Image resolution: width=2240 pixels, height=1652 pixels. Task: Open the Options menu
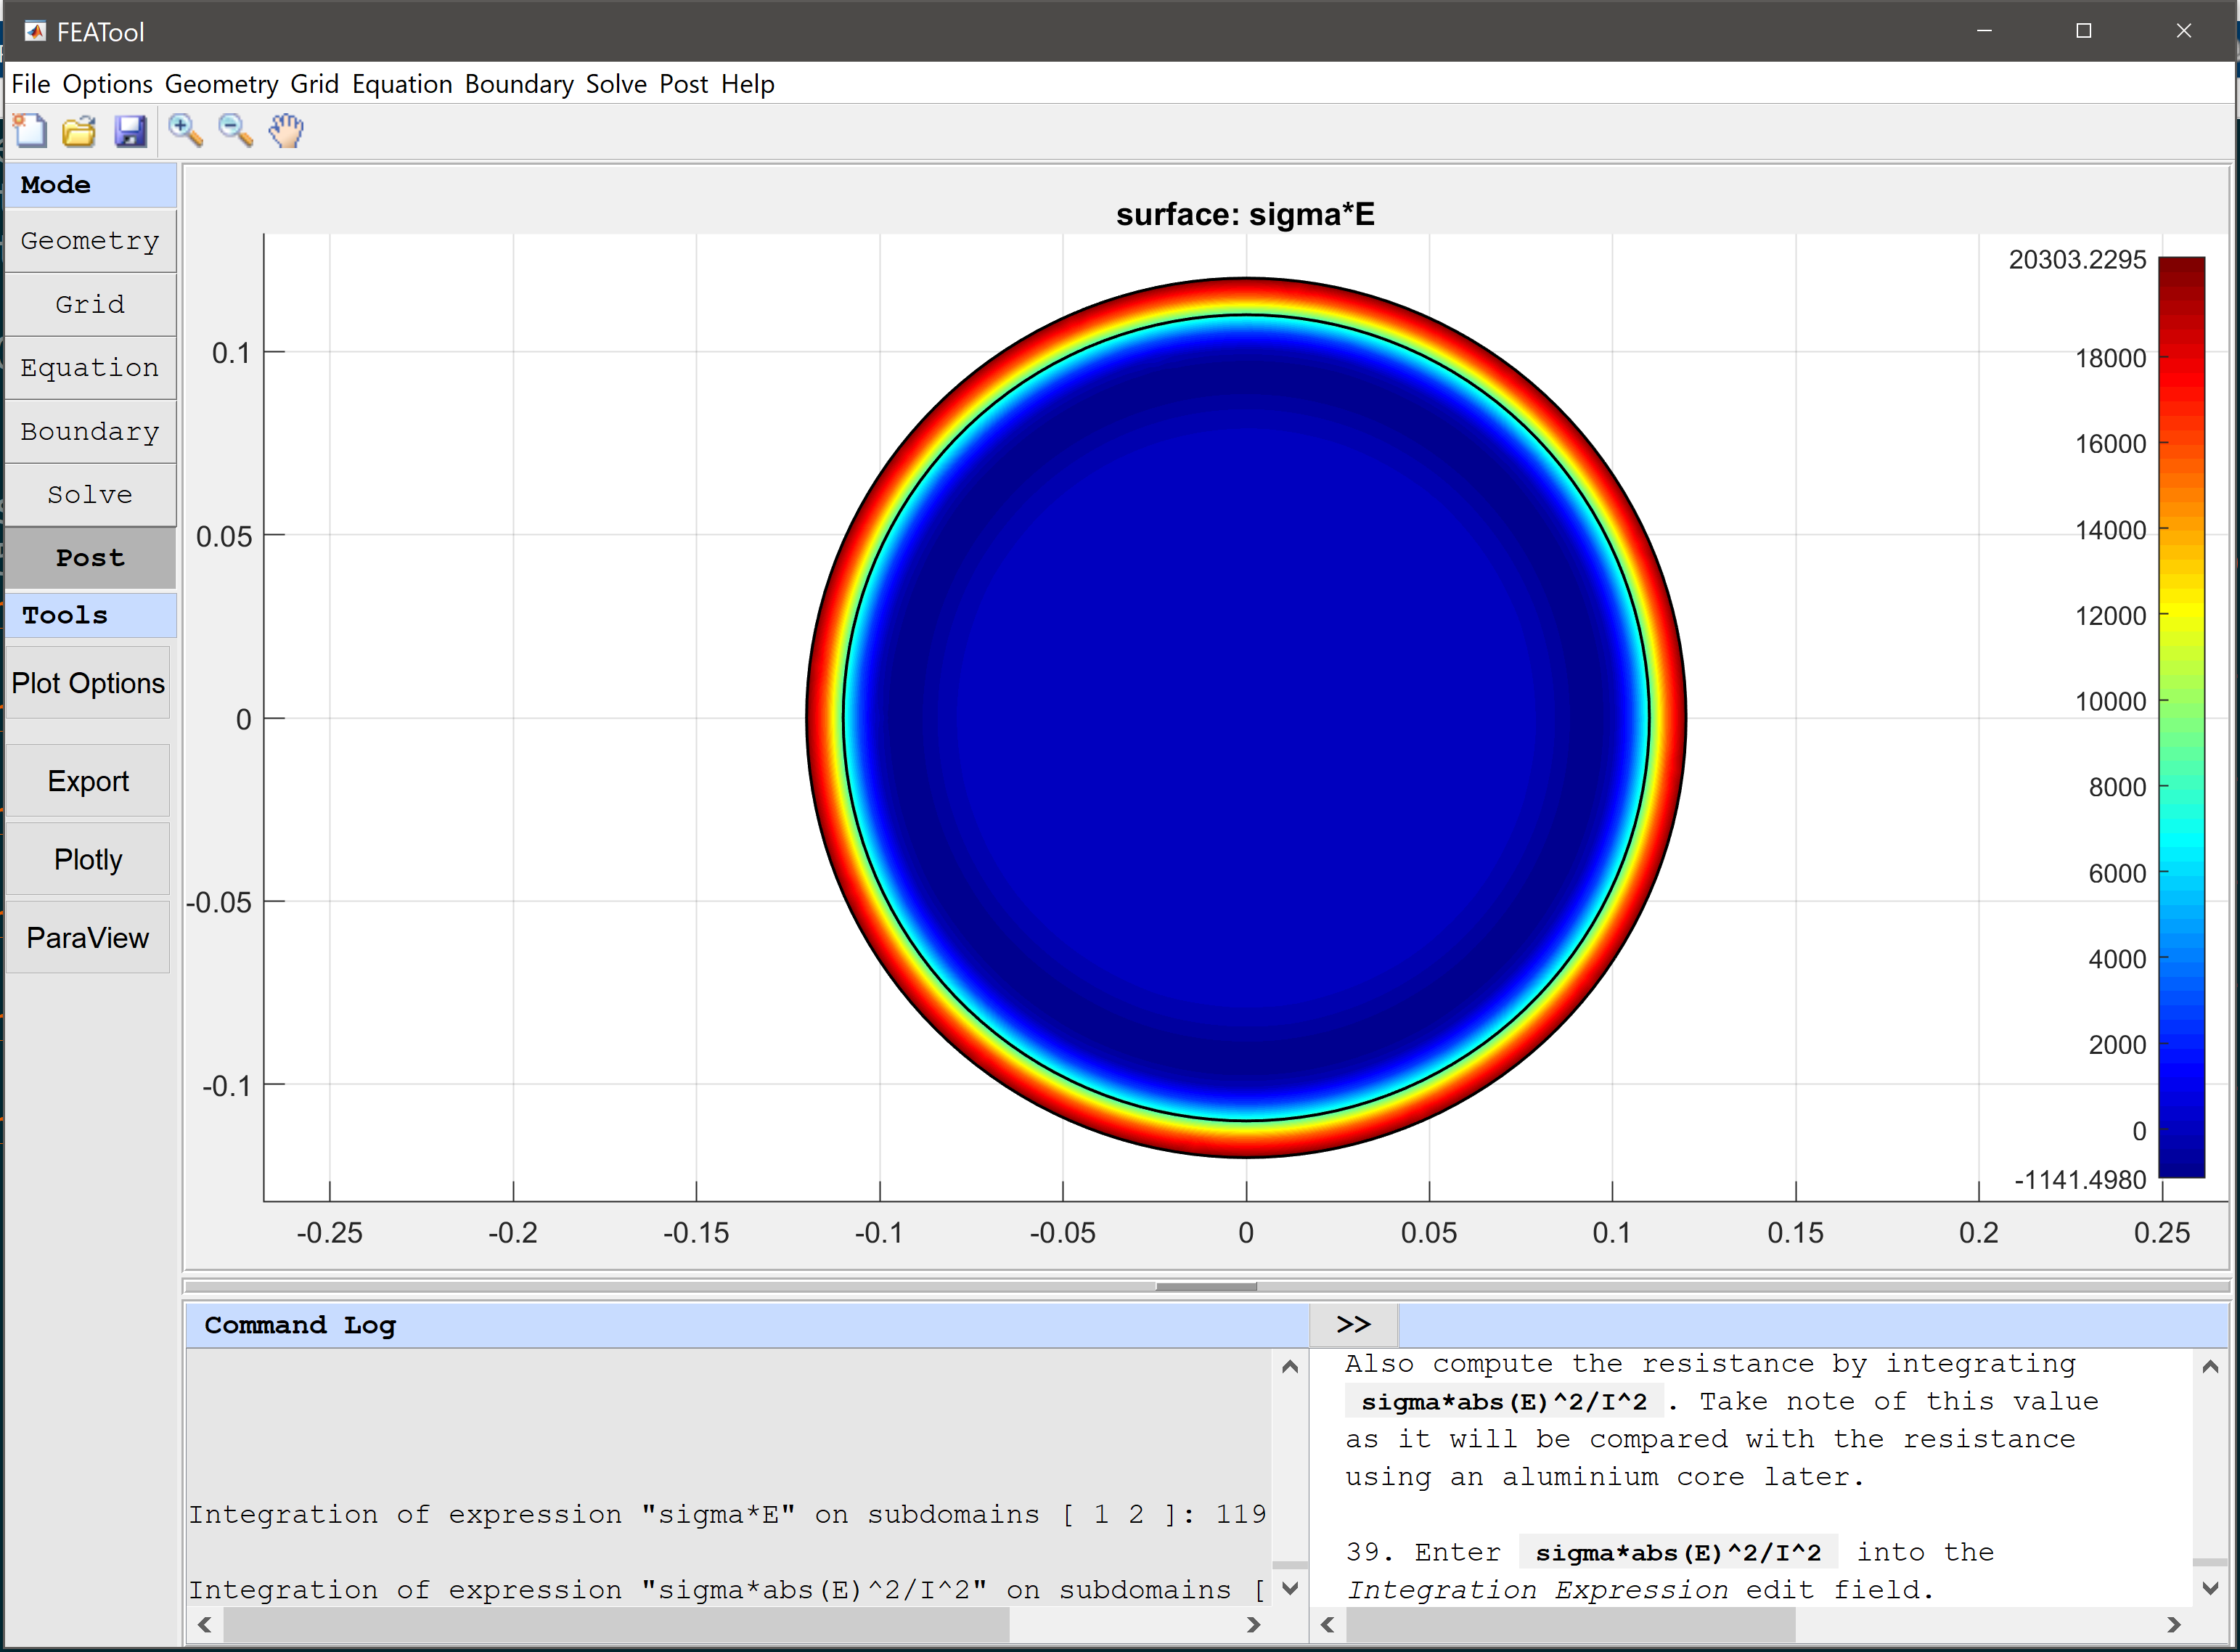click(107, 84)
